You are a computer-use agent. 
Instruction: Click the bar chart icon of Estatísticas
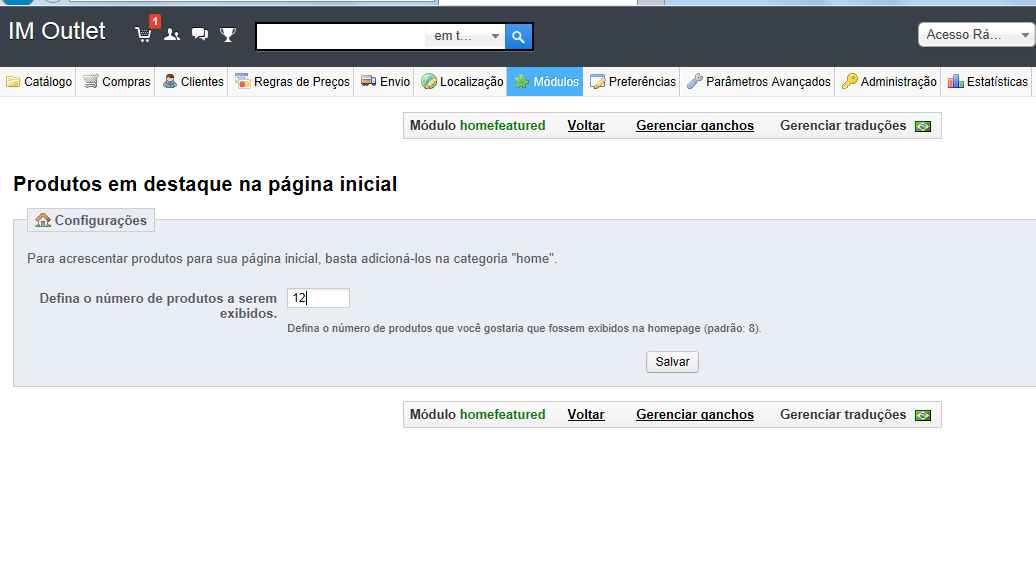coord(955,81)
